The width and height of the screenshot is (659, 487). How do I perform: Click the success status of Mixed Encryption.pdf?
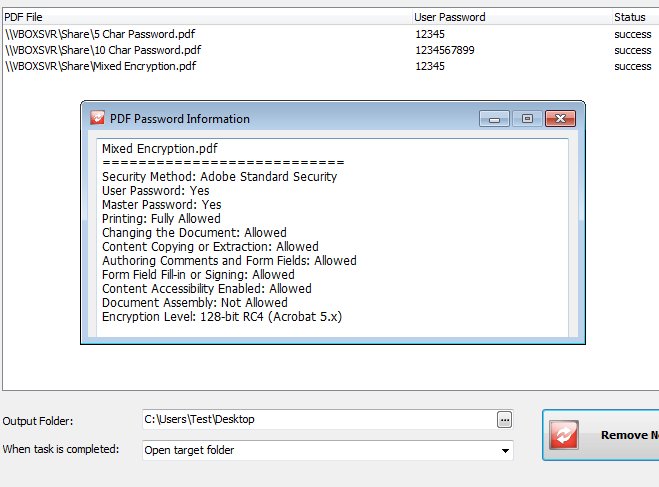[x=633, y=66]
